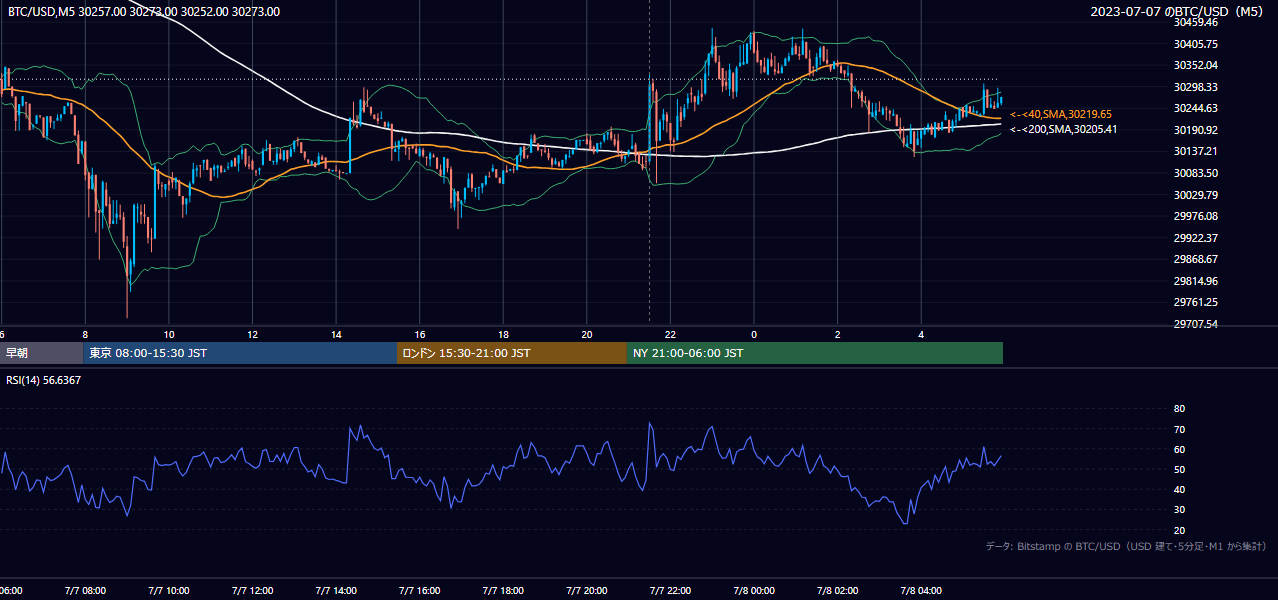The width and height of the screenshot is (1278, 600).
Task: Click the 7/7 14:00 time axis label
Action: pyautogui.click(x=336, y=591)
